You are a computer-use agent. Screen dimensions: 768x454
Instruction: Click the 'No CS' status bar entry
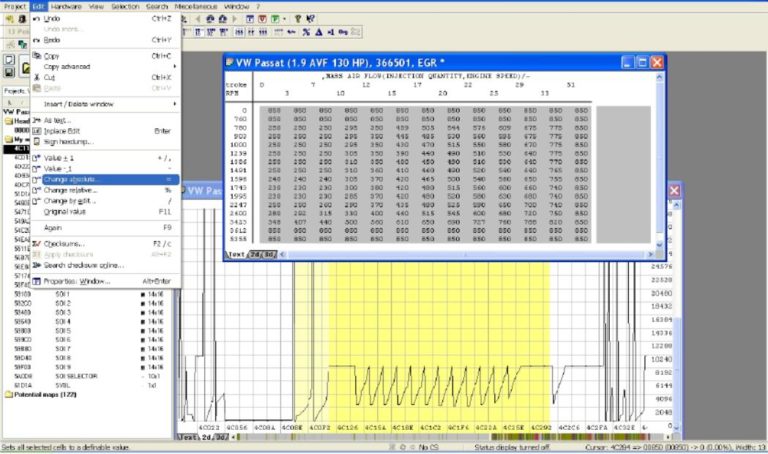[x=428, y=447]
